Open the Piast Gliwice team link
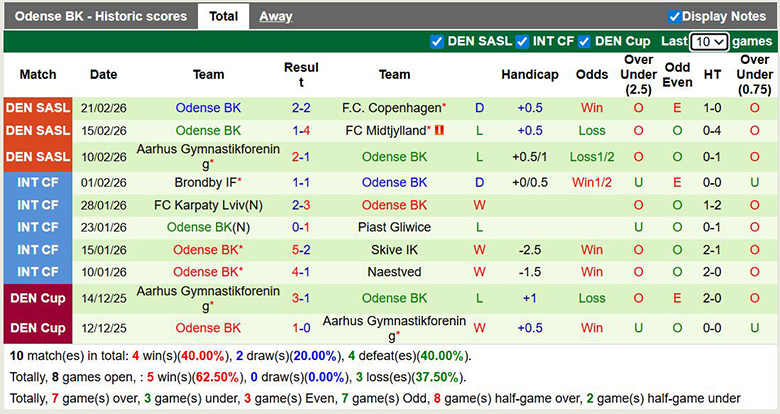This screenshot has height=414, width=780. coord(394,227)
